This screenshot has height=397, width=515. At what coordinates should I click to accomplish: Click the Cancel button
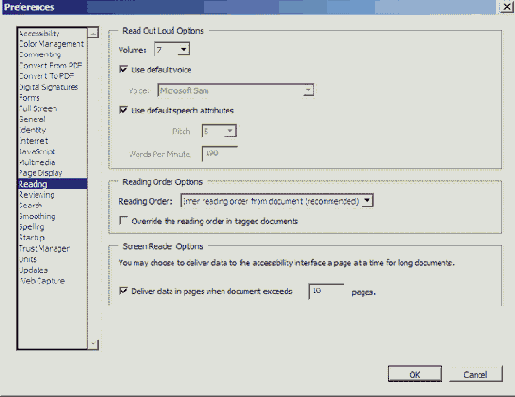pos(475,374)
